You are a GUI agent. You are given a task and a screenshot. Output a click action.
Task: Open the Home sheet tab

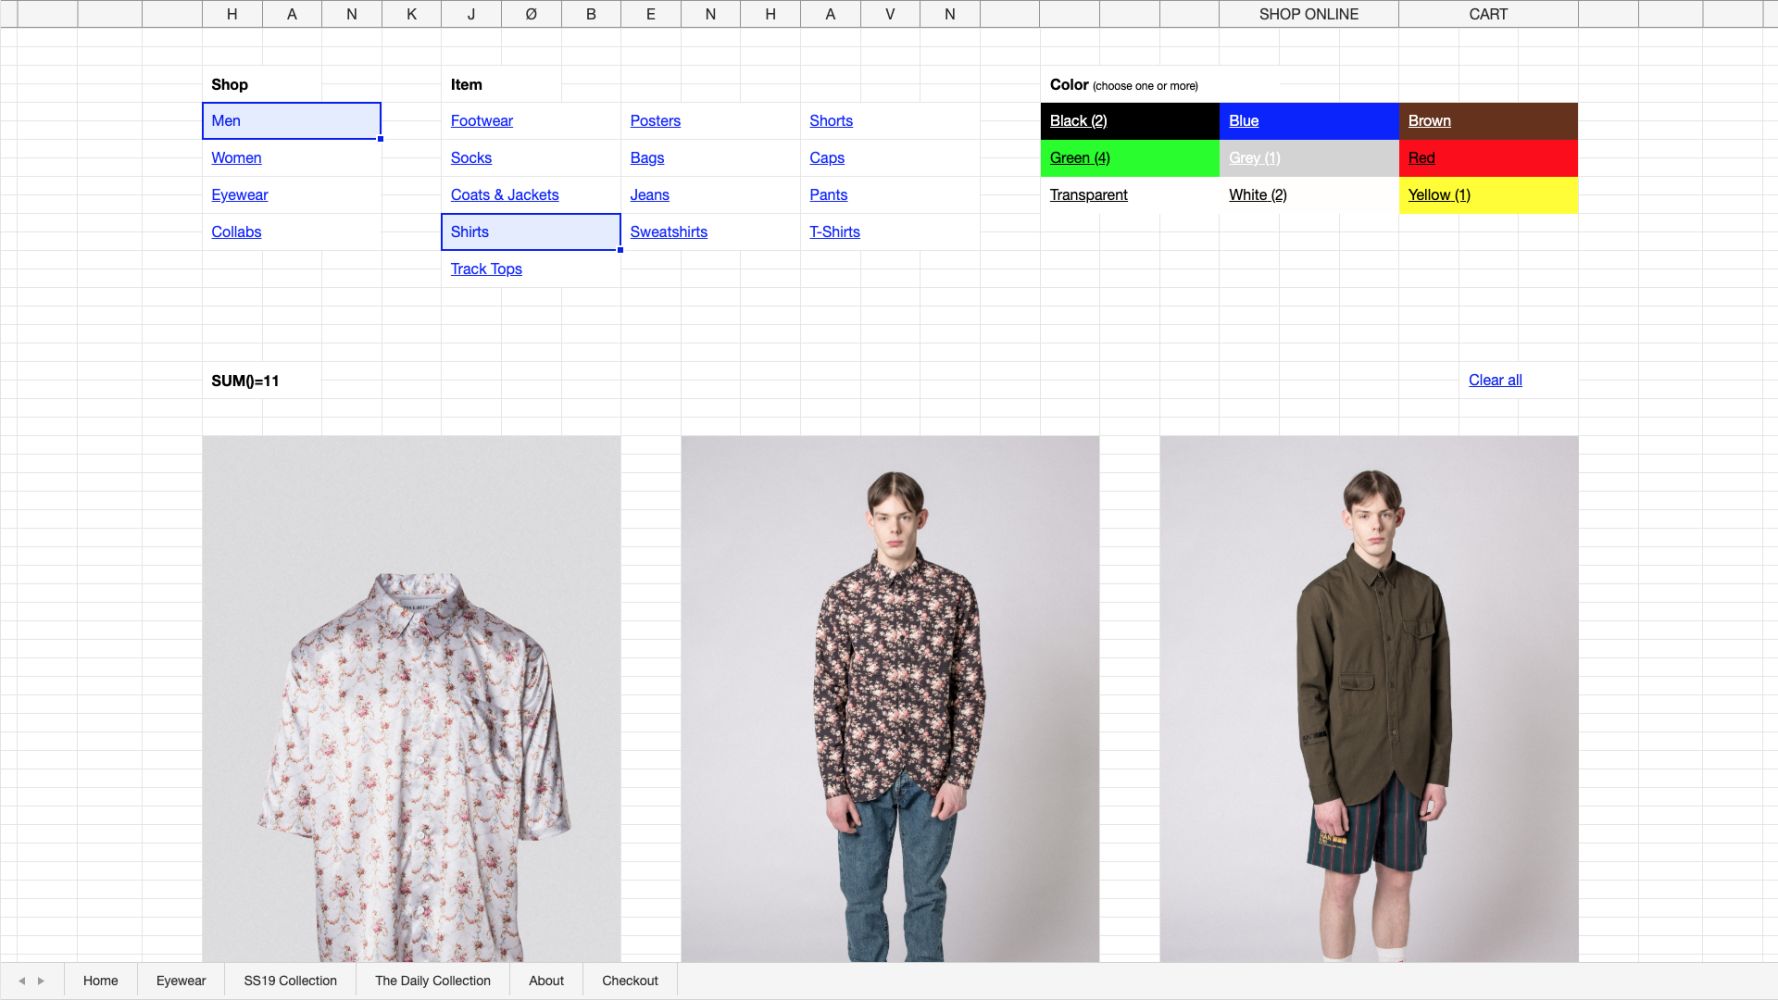click(x=100, y=981)
